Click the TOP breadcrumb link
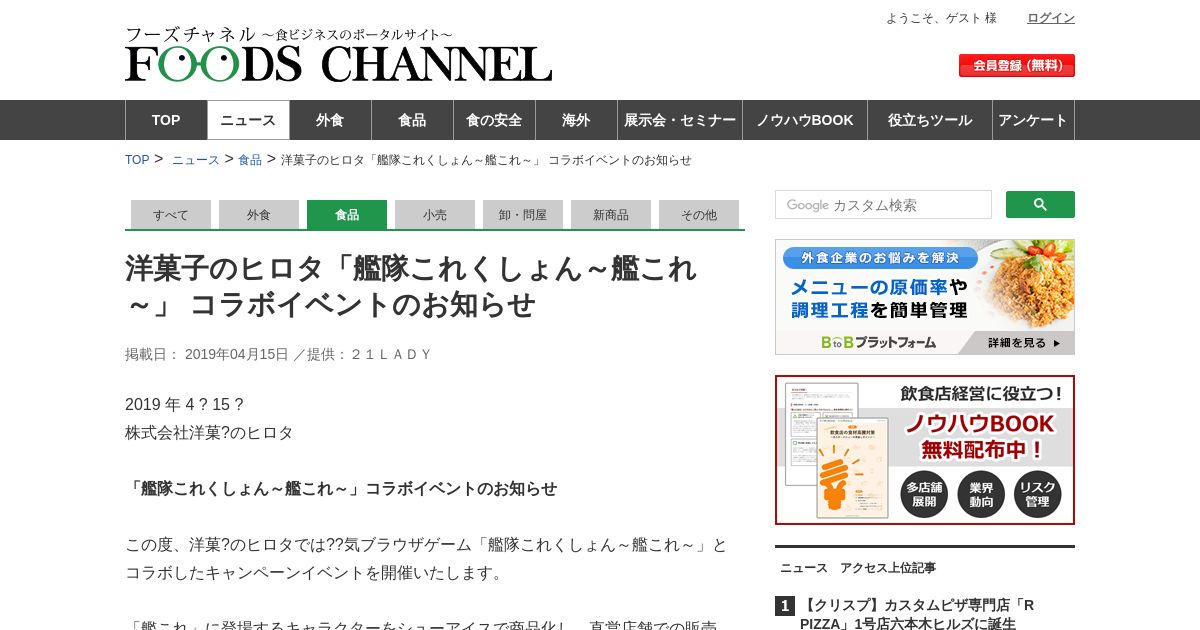This screenshot has height=630, width=1200. coord(137,160)
